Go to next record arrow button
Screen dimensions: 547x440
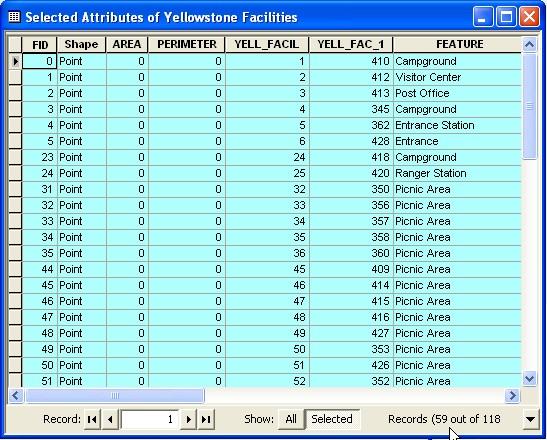click(188, 419)
